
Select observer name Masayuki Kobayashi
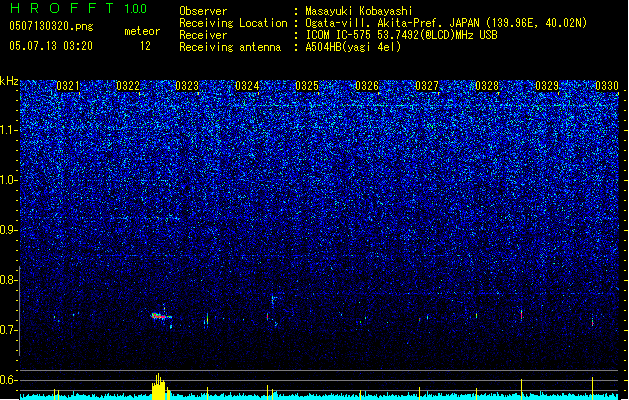coord(359,11)
